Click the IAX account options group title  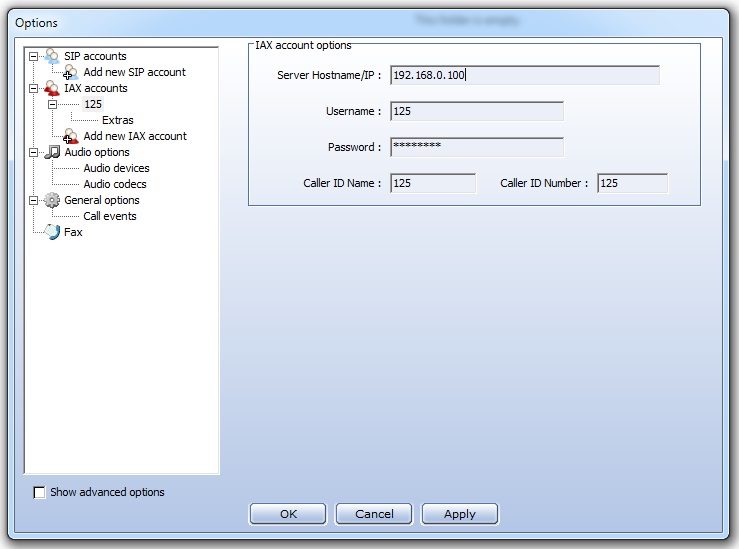tap(303, 45)
